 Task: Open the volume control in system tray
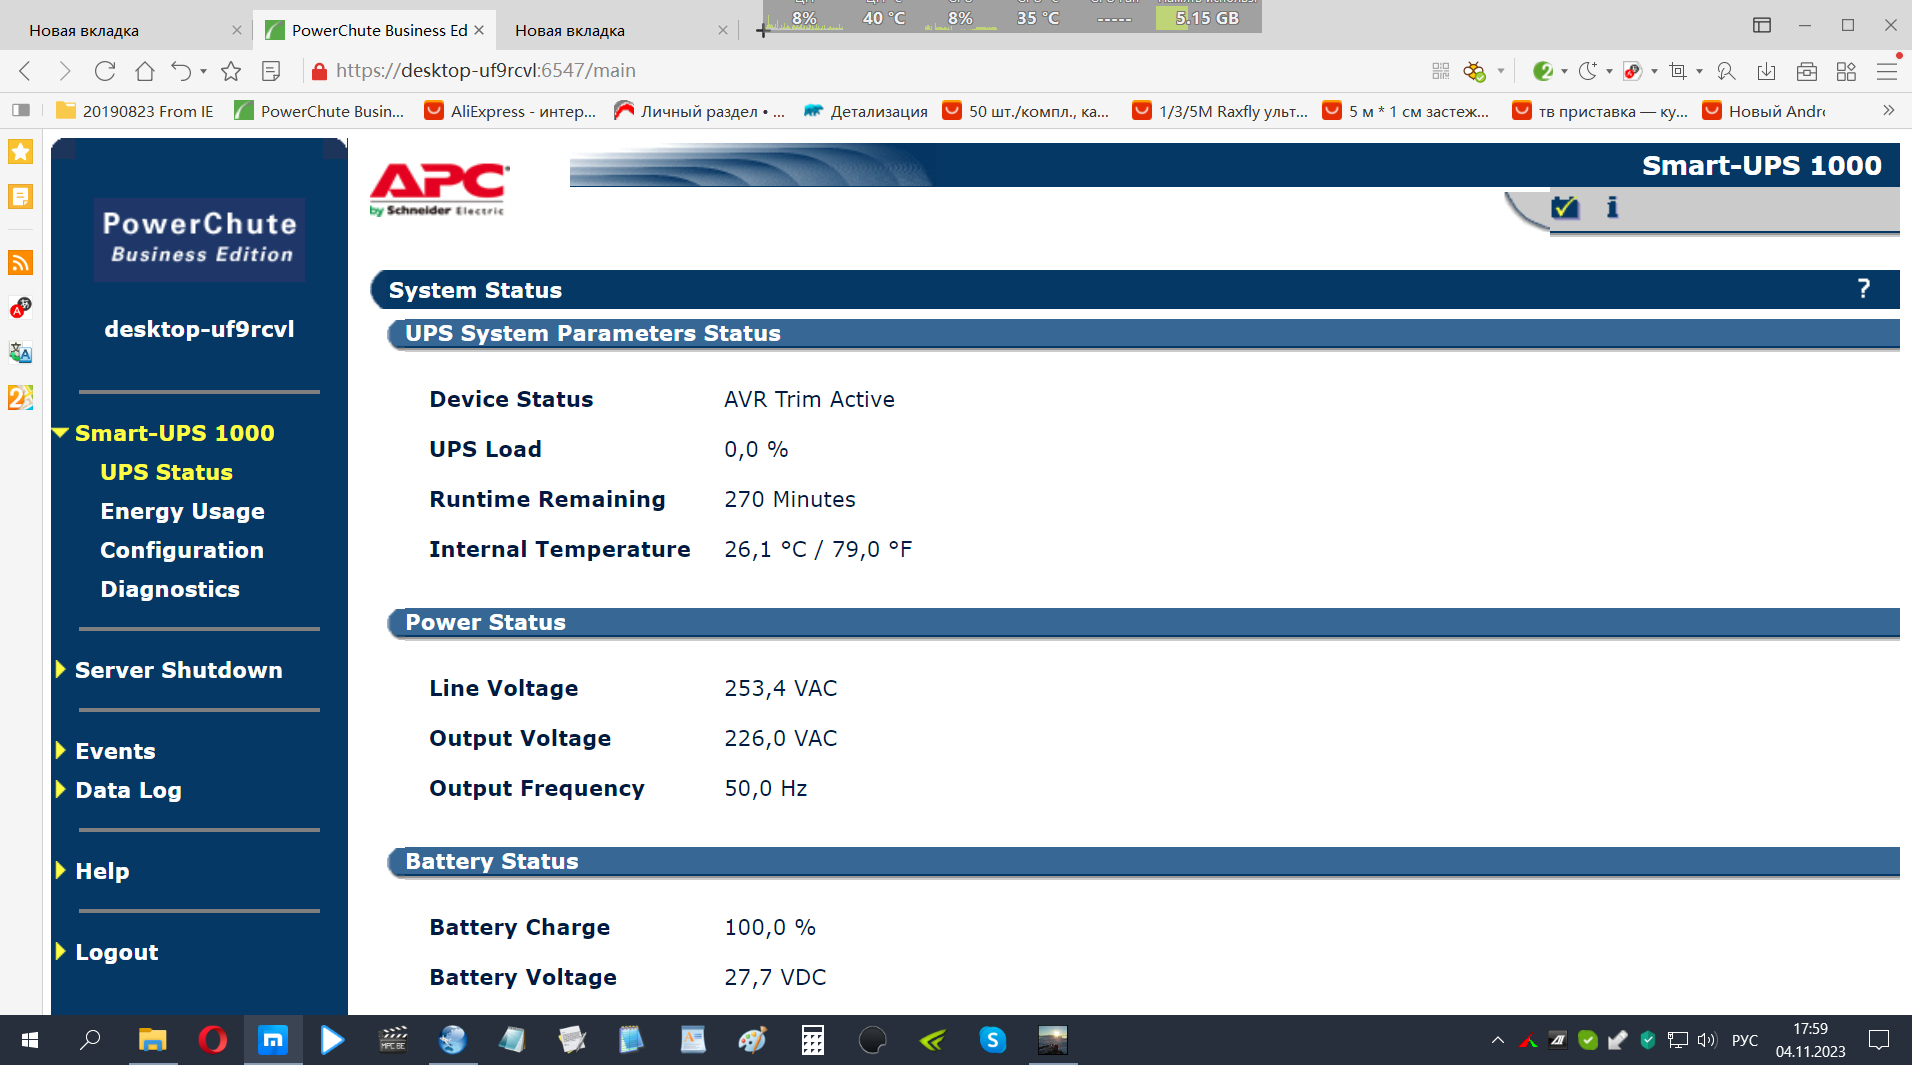(x=1707, y=1041)
